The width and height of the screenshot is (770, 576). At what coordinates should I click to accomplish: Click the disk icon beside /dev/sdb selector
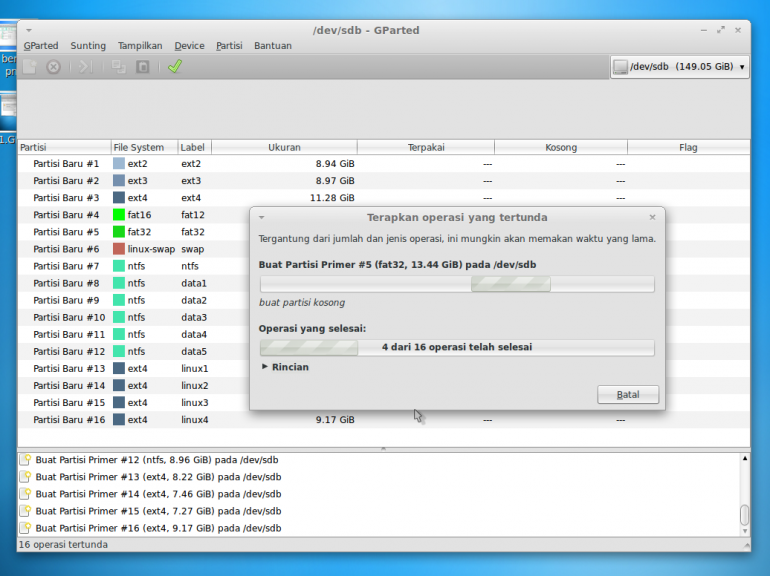pyautogui.click(x=621, y=67)
